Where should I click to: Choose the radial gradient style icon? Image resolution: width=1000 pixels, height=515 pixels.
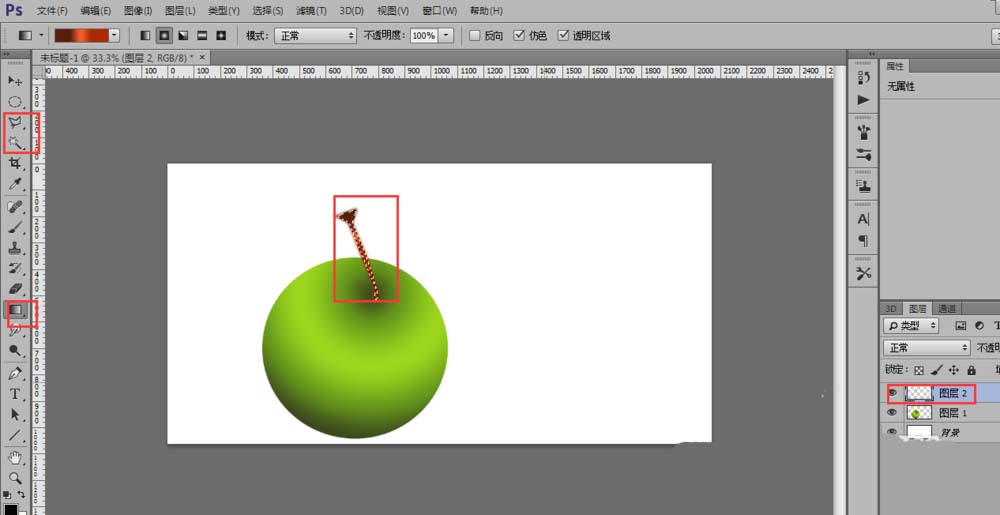point(163,35)
